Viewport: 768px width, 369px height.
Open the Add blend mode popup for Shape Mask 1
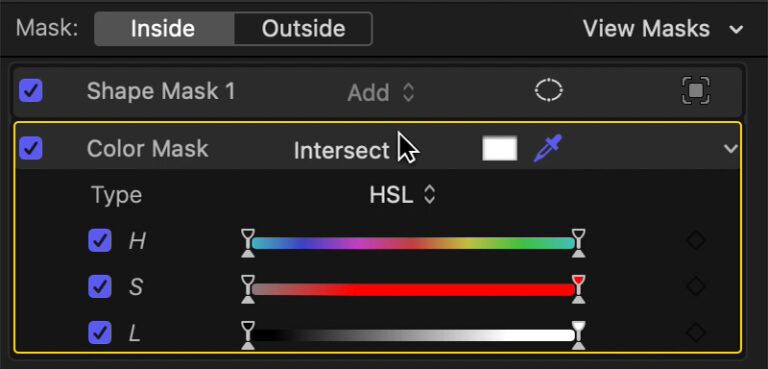click(x=381, y=92)
